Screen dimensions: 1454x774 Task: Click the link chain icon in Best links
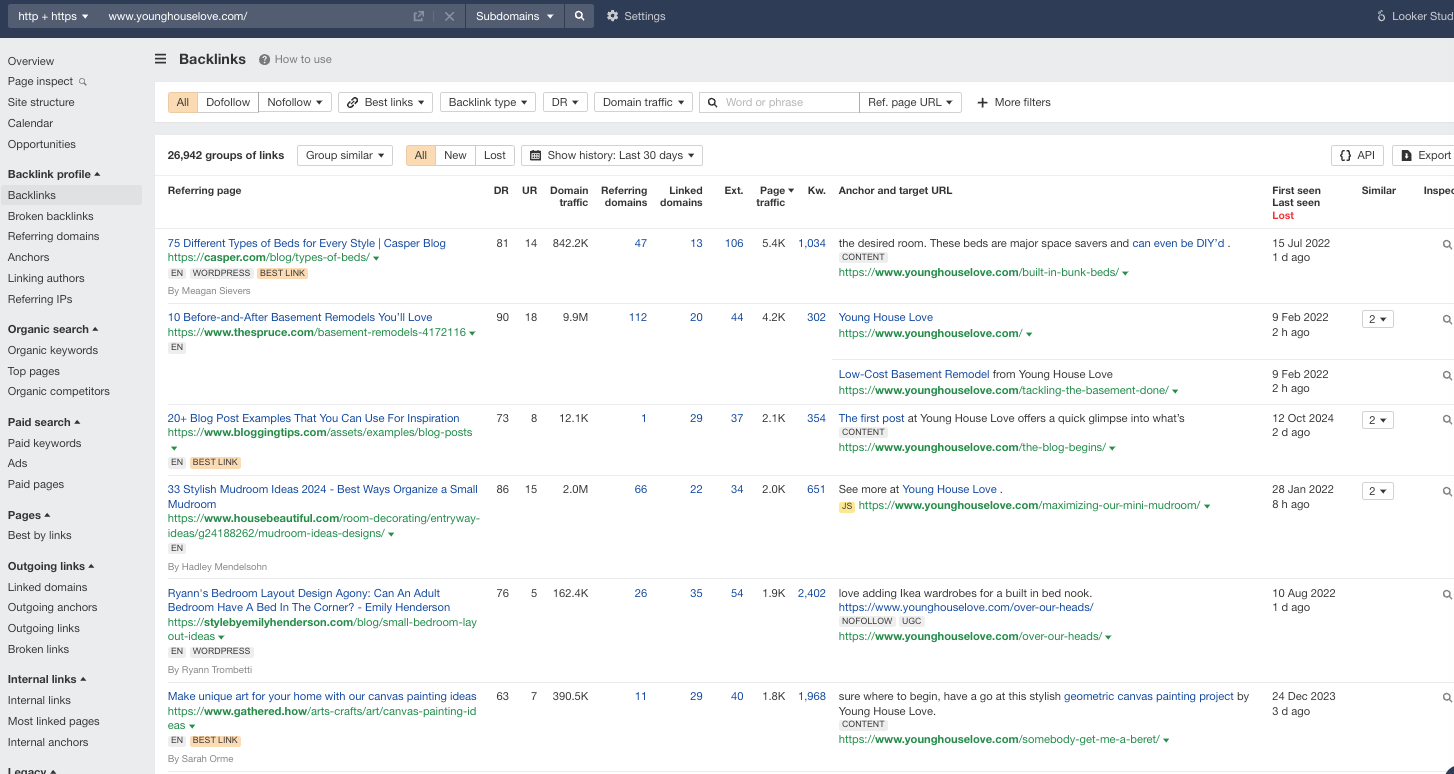(x=352, y=102)
